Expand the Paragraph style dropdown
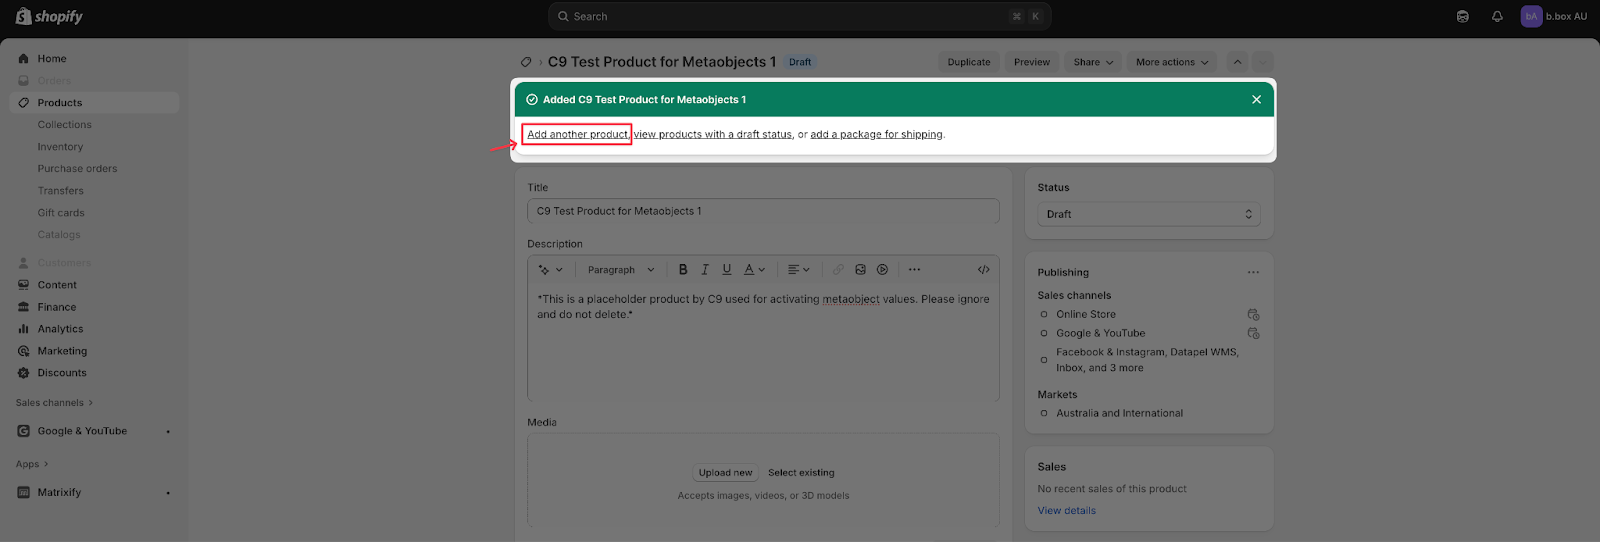 click(620, 270)
